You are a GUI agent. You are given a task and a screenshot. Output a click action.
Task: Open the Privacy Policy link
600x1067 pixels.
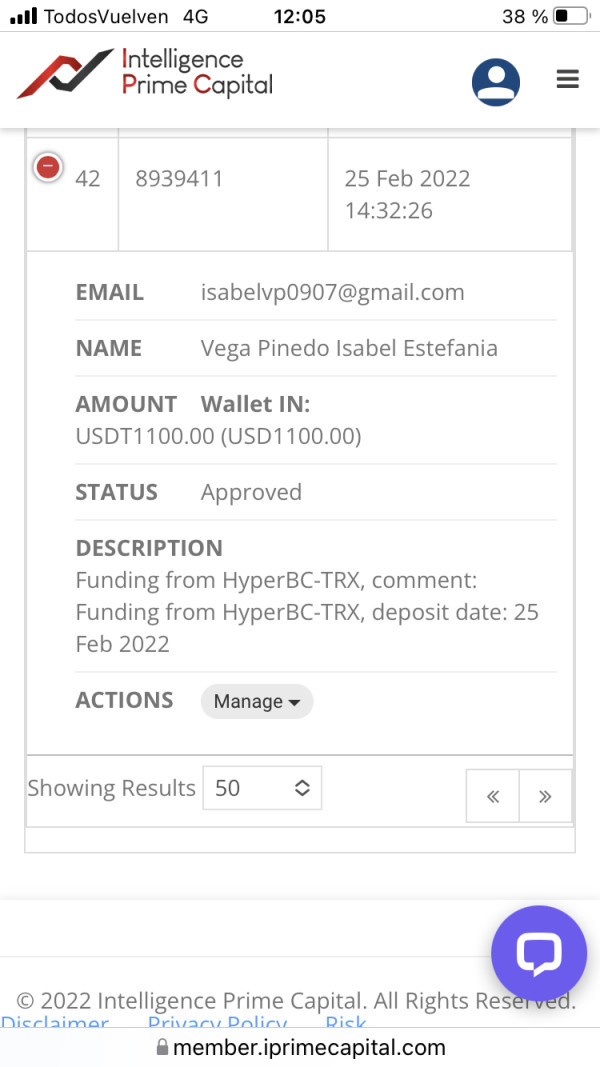click(217, 1024)
